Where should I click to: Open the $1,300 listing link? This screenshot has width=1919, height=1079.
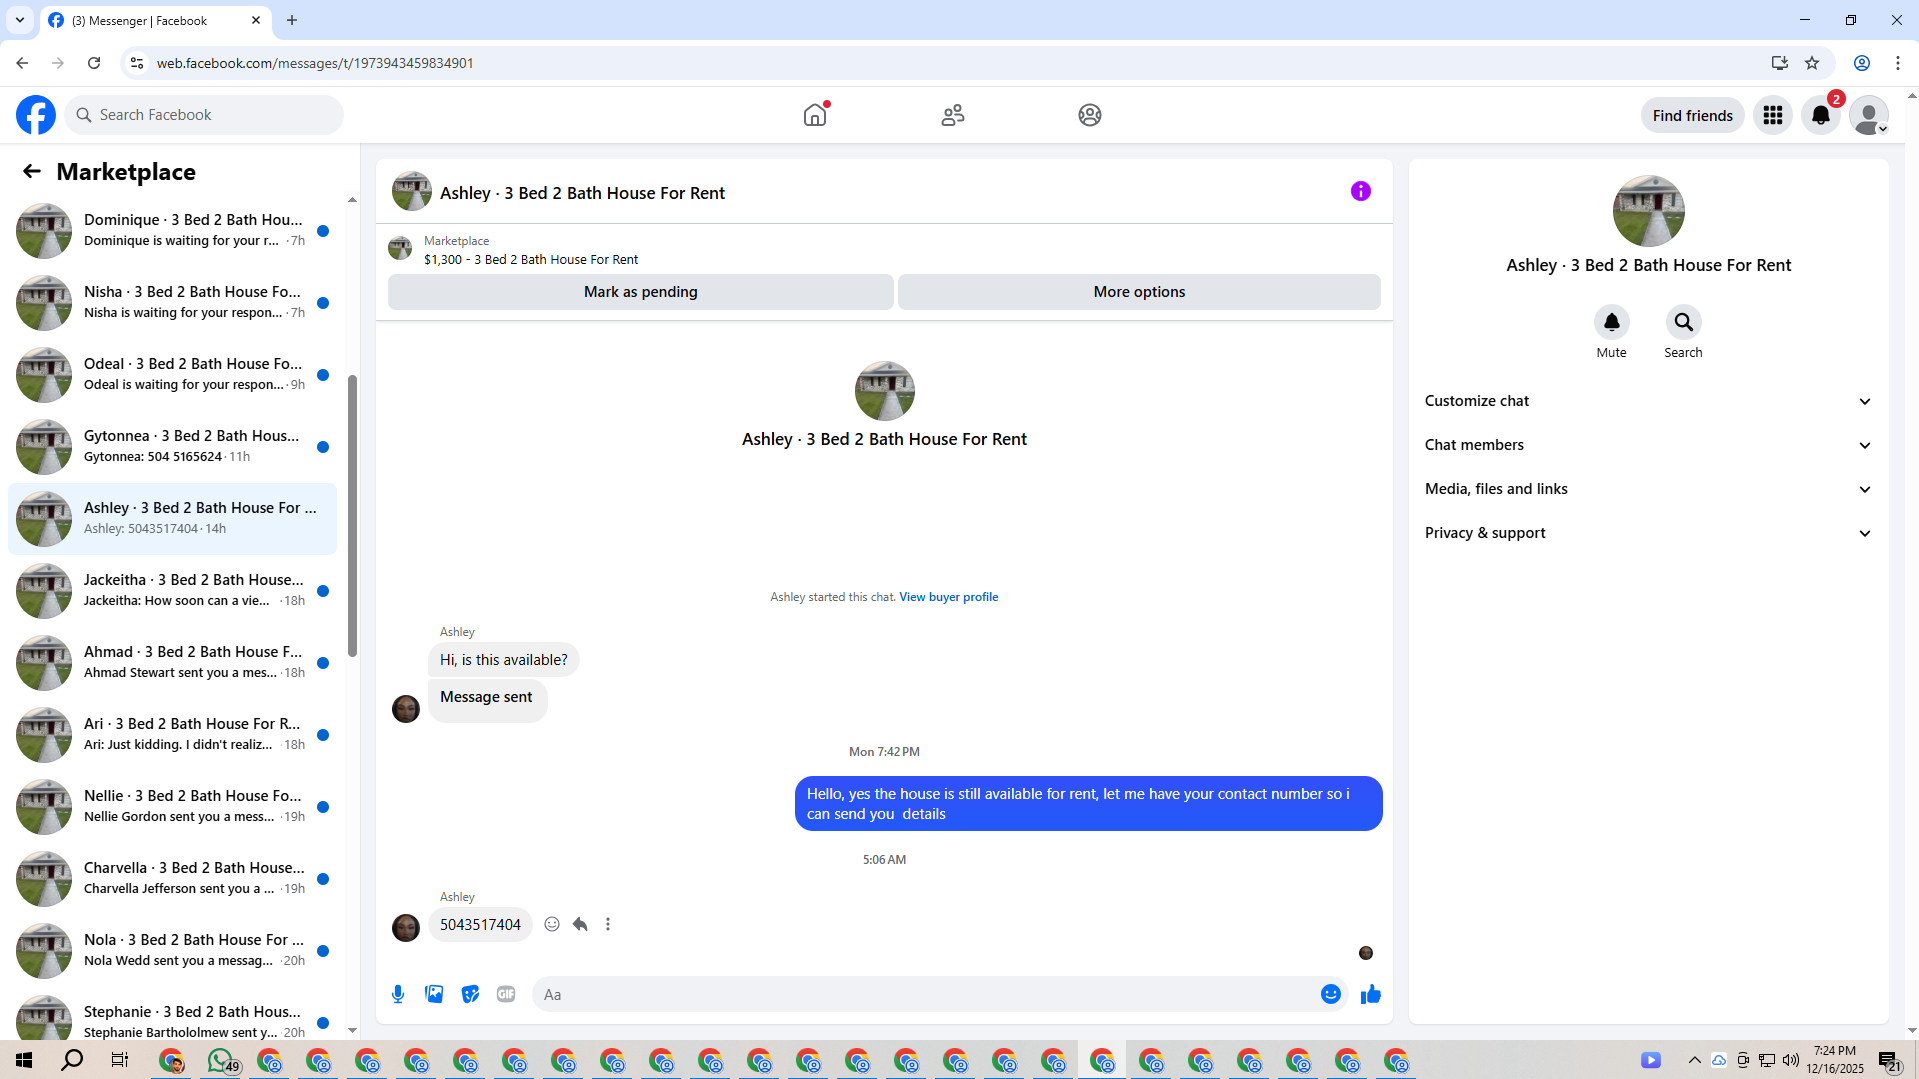tap(531, 259)
